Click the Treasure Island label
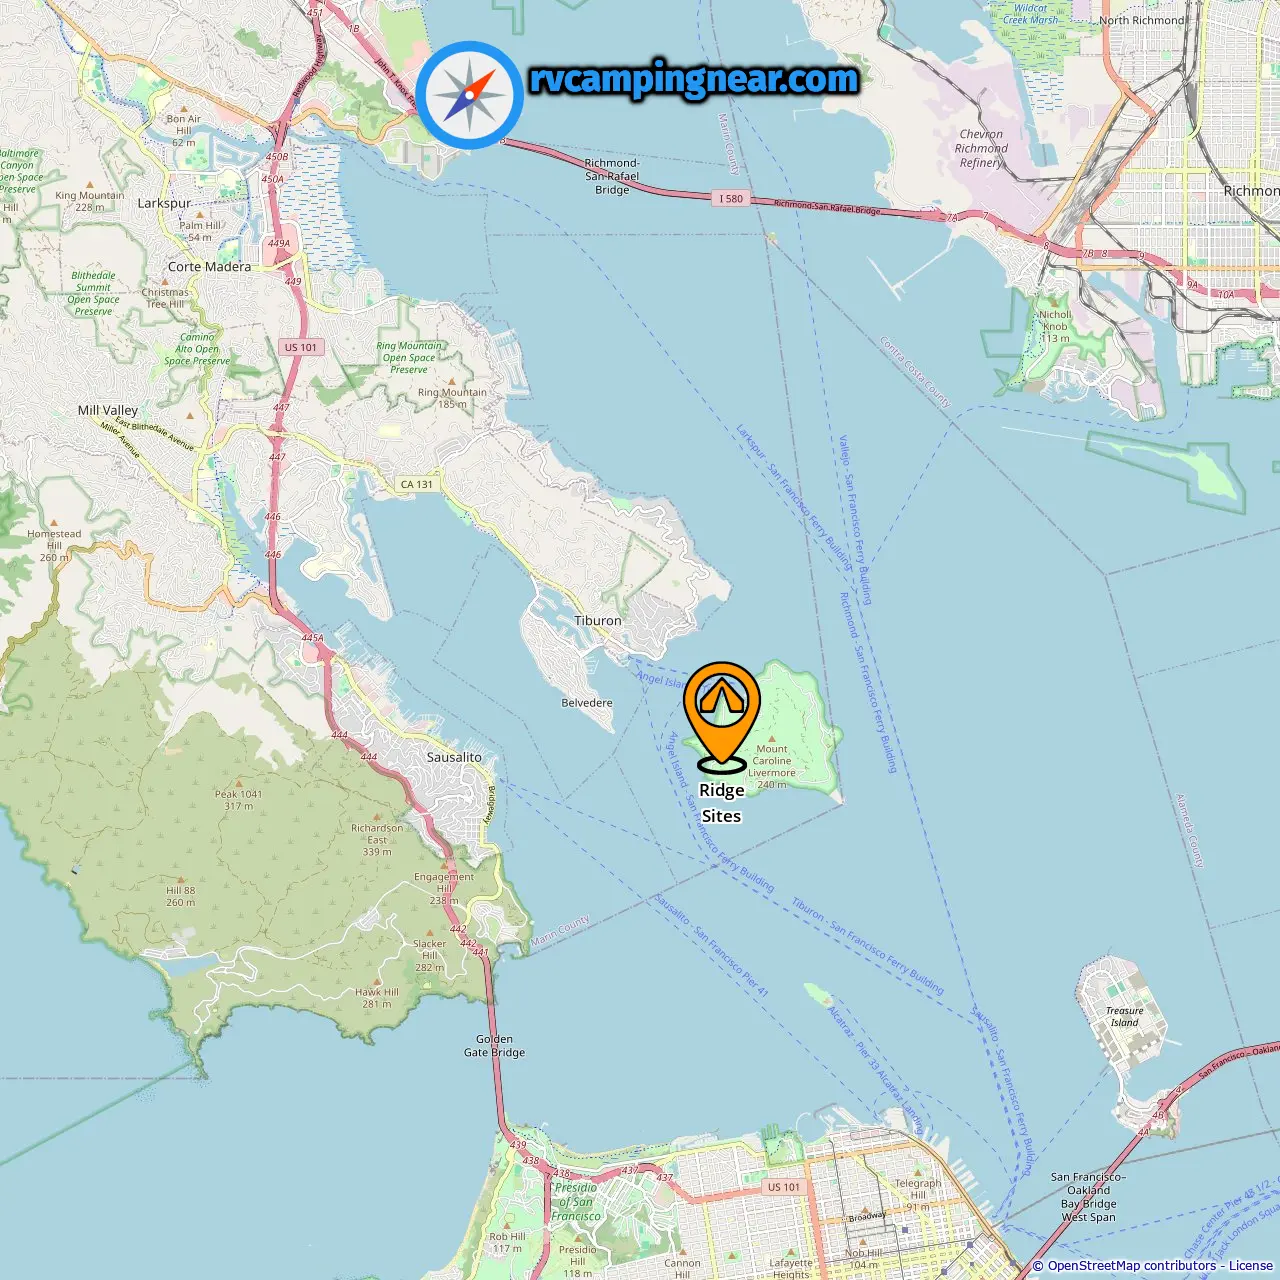This screenshot has width=1280, height=1280. (x=1124, y=1016)
